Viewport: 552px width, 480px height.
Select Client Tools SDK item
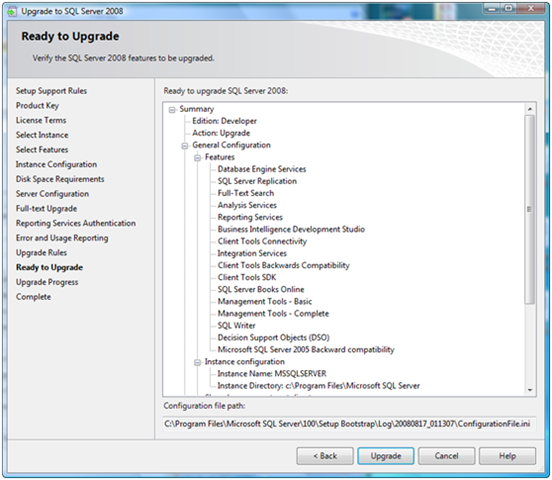[x=247, y=278]
